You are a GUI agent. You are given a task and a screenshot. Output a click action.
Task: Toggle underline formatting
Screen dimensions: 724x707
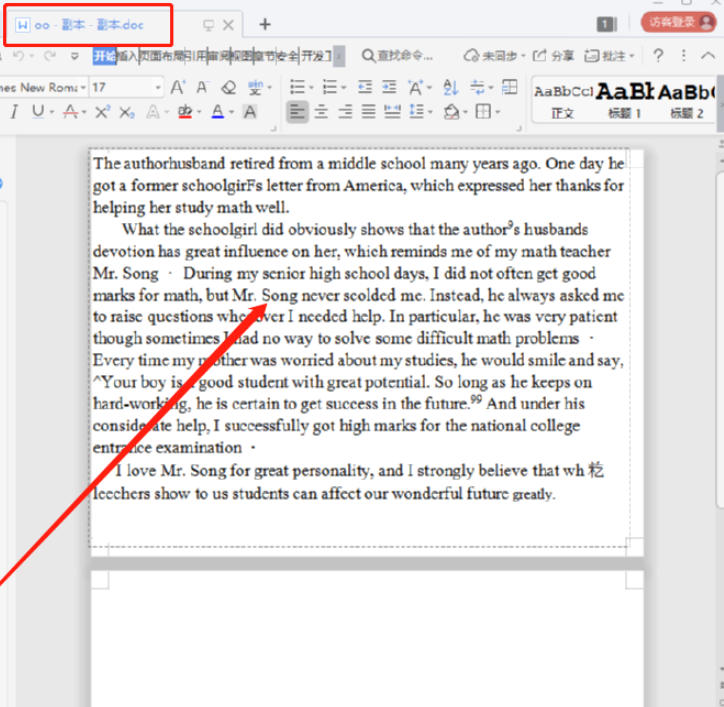tap(38, 112)
